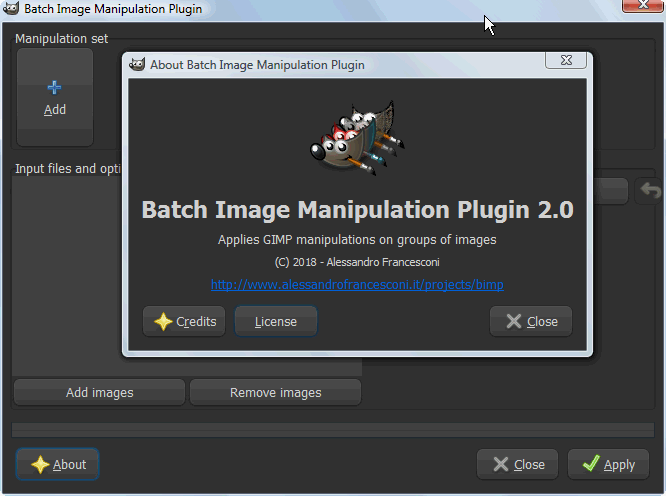666x496 pixels.
Task: Close main Batch Image Manipulation Plugin window
Action: [642, 6]
